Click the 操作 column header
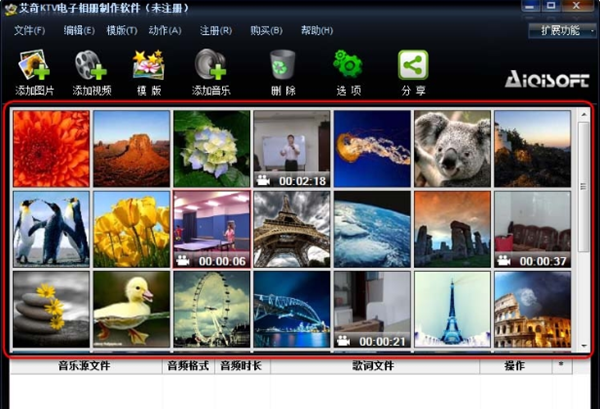The width and height of the screenshot is (600, 409). point(515,366)
